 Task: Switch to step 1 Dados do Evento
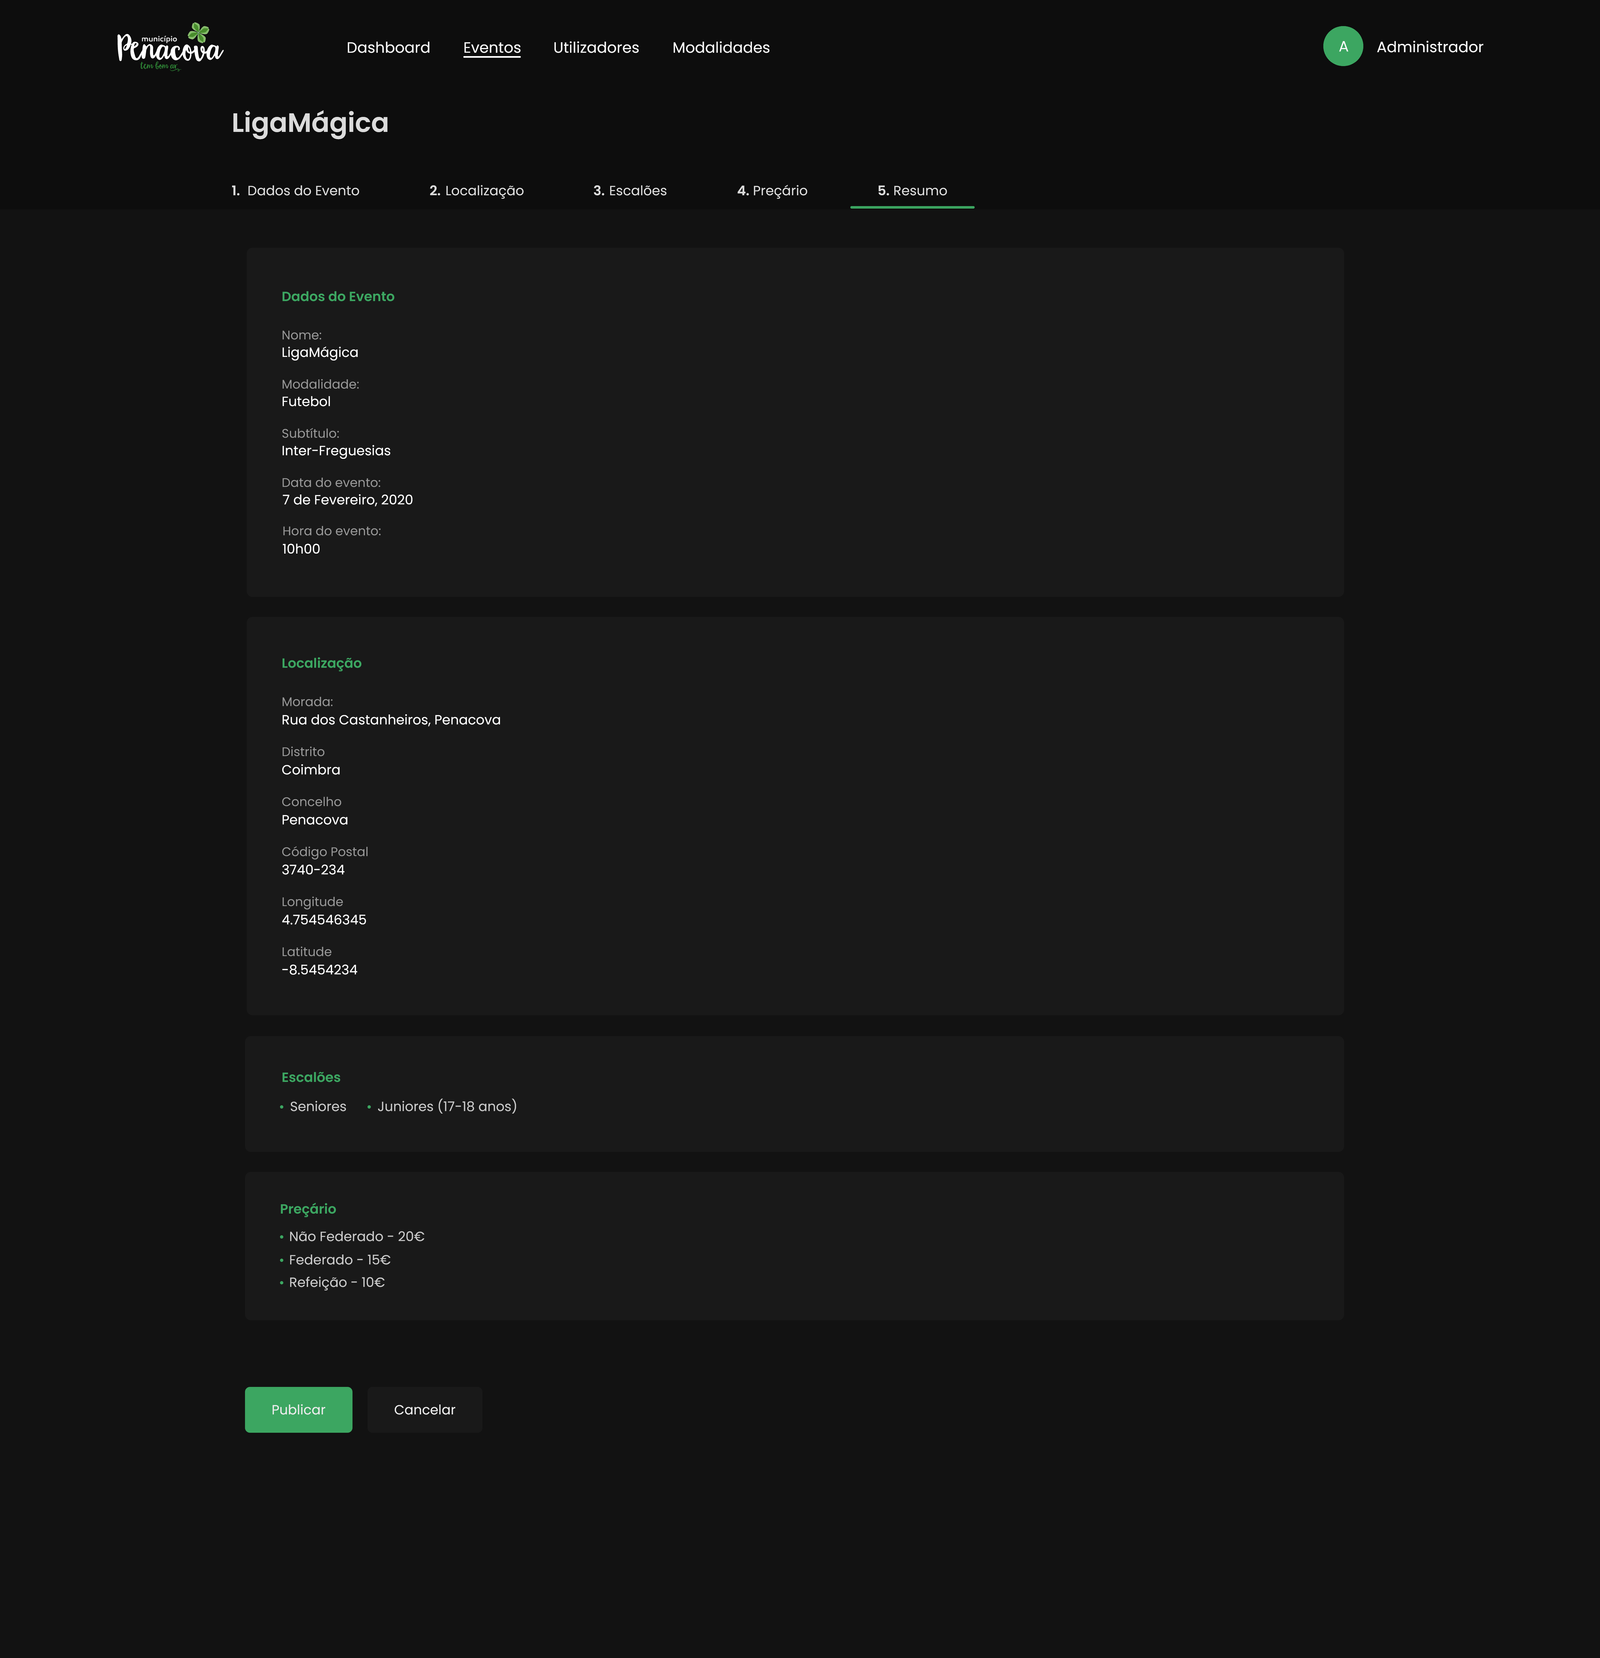[295, 191]
